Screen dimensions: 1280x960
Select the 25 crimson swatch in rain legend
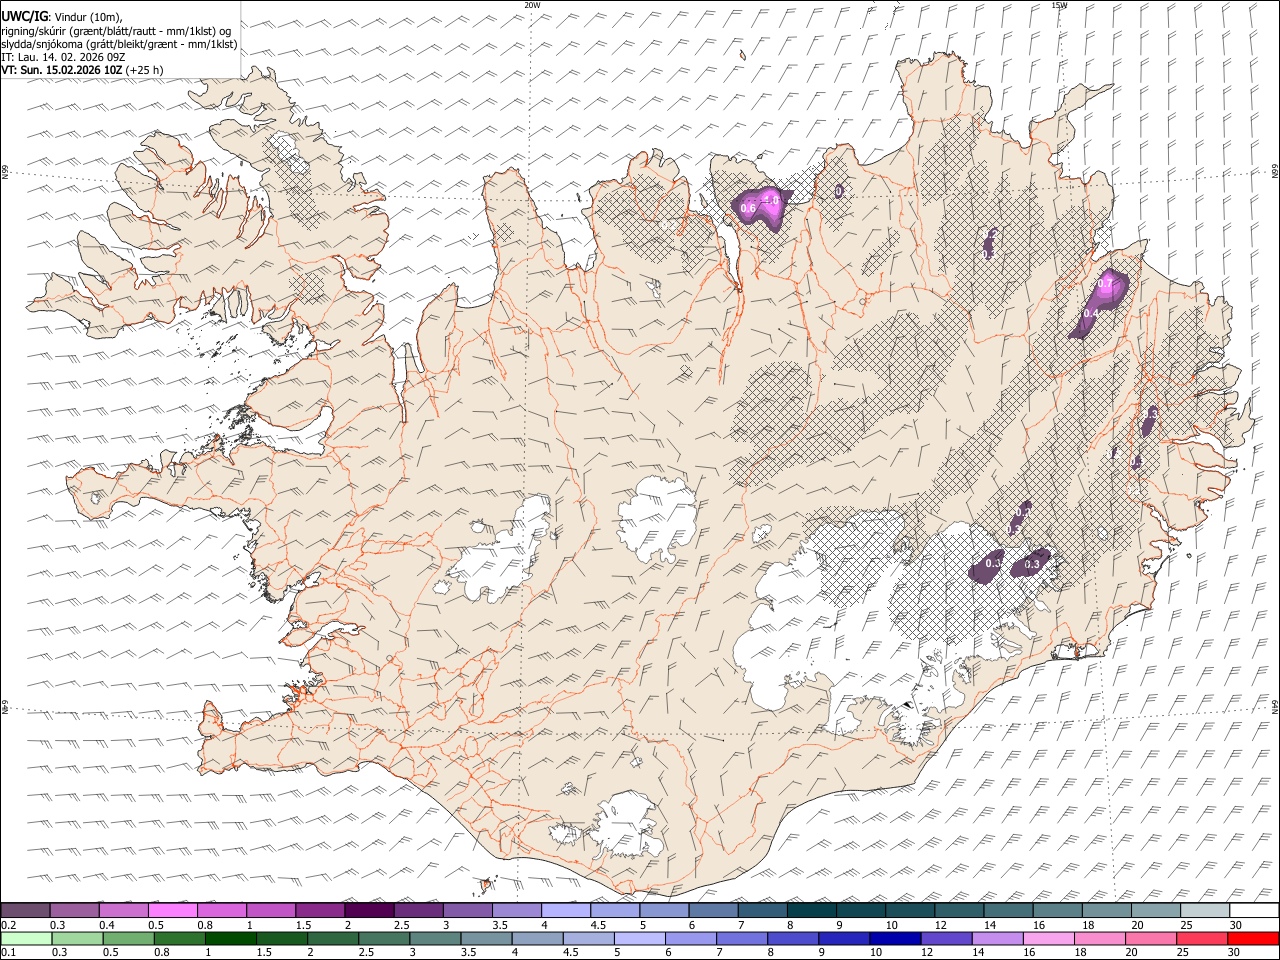1202,938
